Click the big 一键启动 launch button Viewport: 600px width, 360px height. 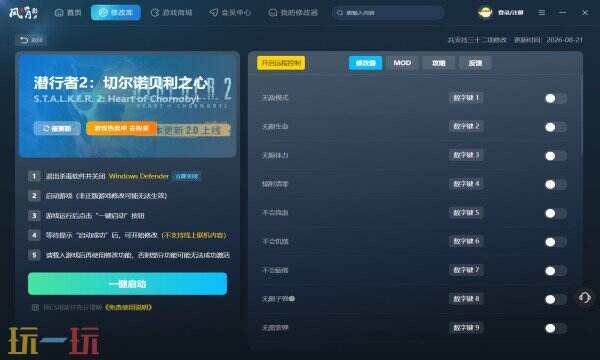pos(127,283)
